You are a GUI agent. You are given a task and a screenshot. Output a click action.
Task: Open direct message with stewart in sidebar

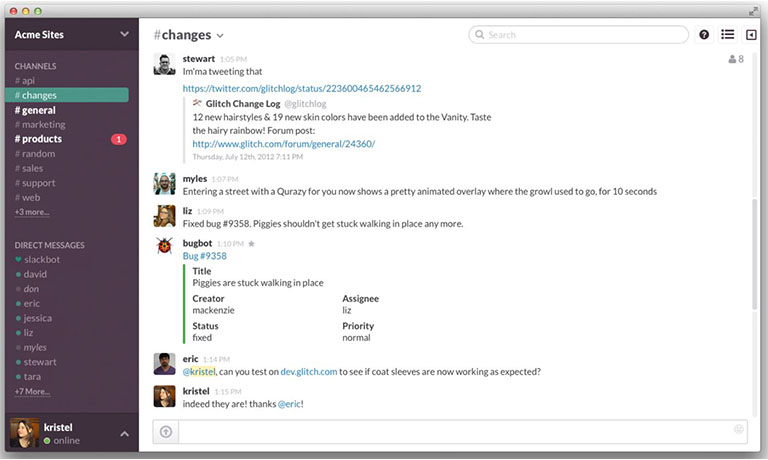(x=36, y=362)
